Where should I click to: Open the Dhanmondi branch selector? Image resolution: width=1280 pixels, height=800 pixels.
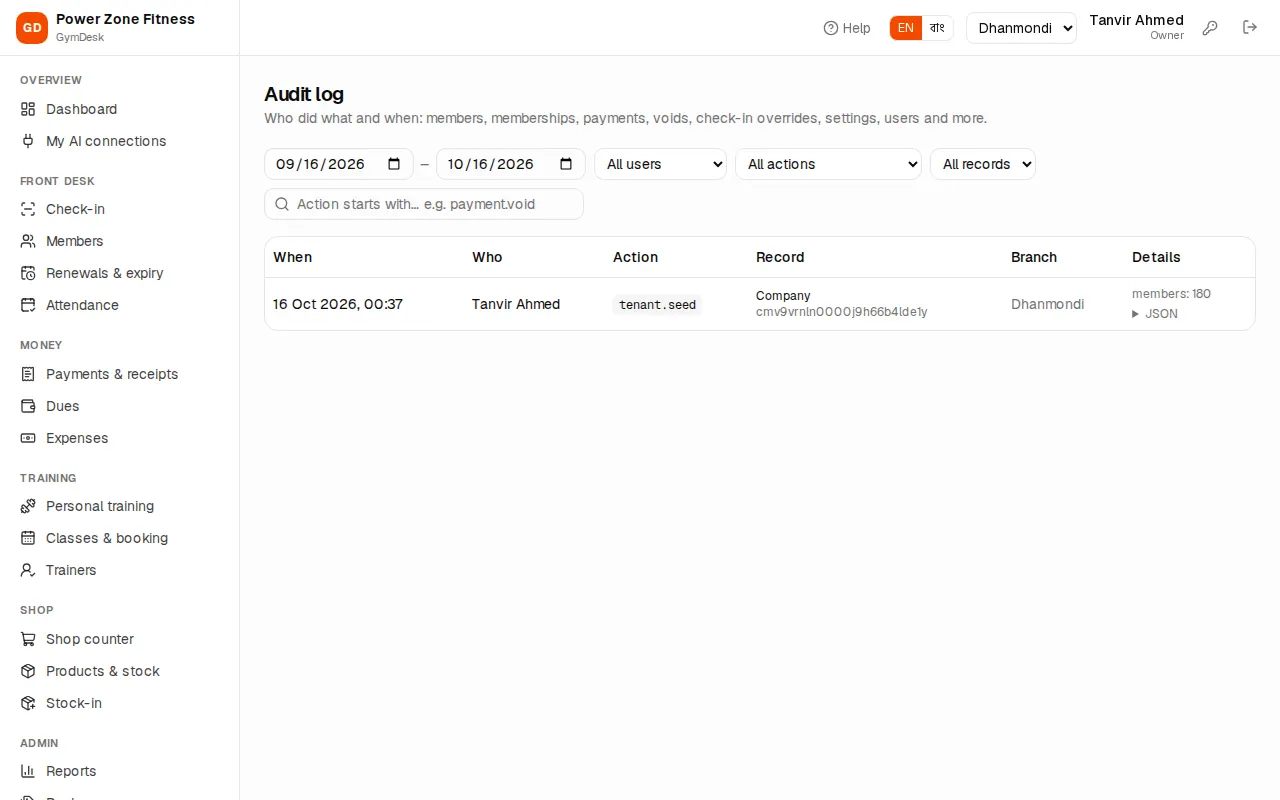pyautogui.click(x=1021, y=28)
